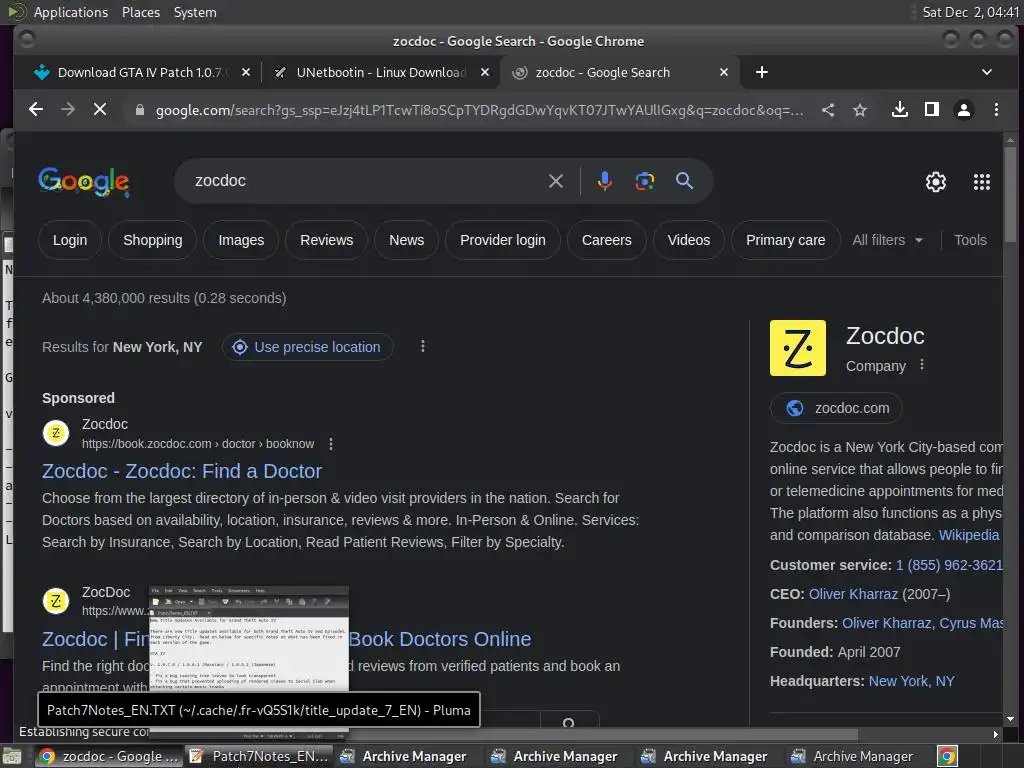Image resolution: width=1024 pixels, height=768 pixels.
Task: Open 'Zocdoc - Zocdoc: Find a Doctor' link
Action: (x=182, y=471)
